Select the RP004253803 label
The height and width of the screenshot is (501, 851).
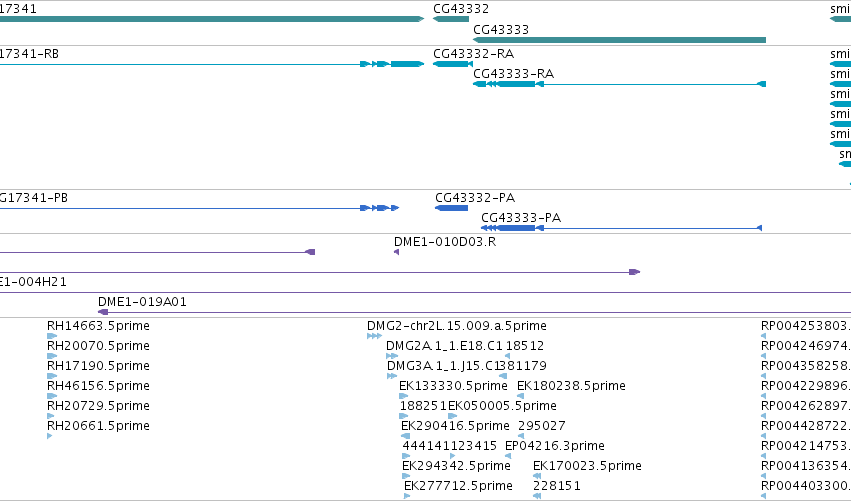(806, 326)
